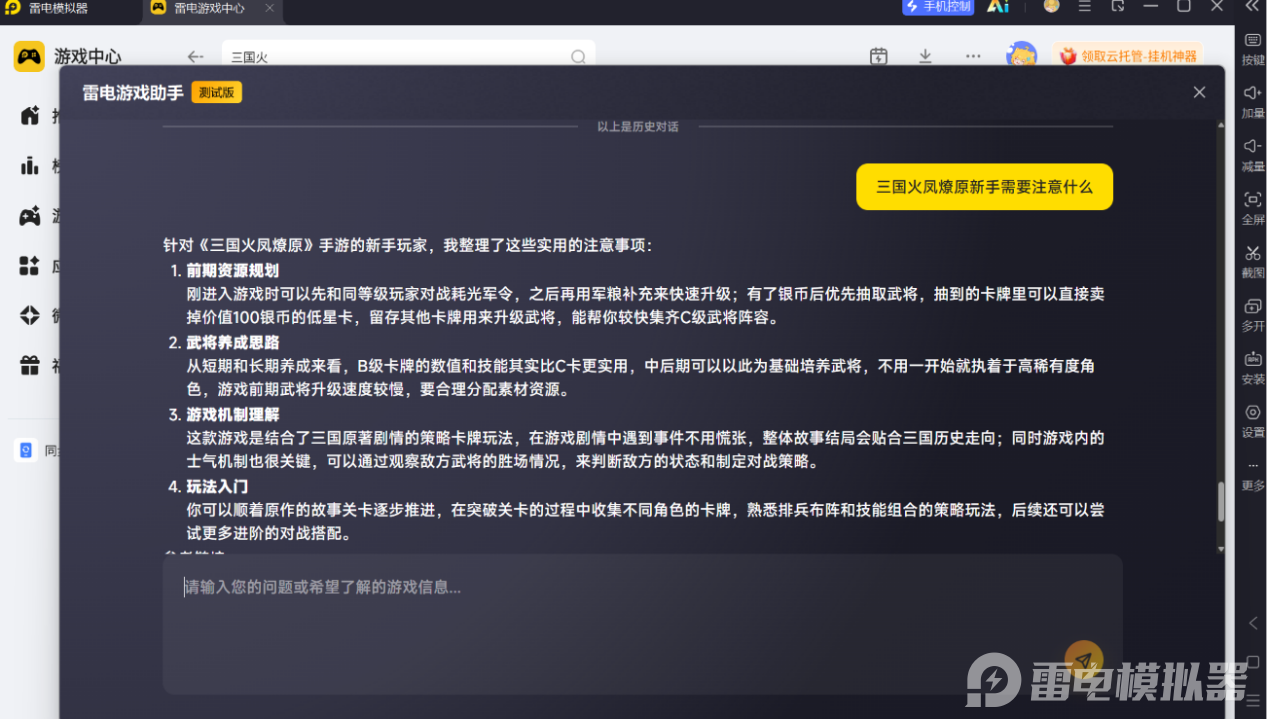Click the Android back arrow in sidebar
Viewport: 1267px width, 719px height.
pos(1253,623)
